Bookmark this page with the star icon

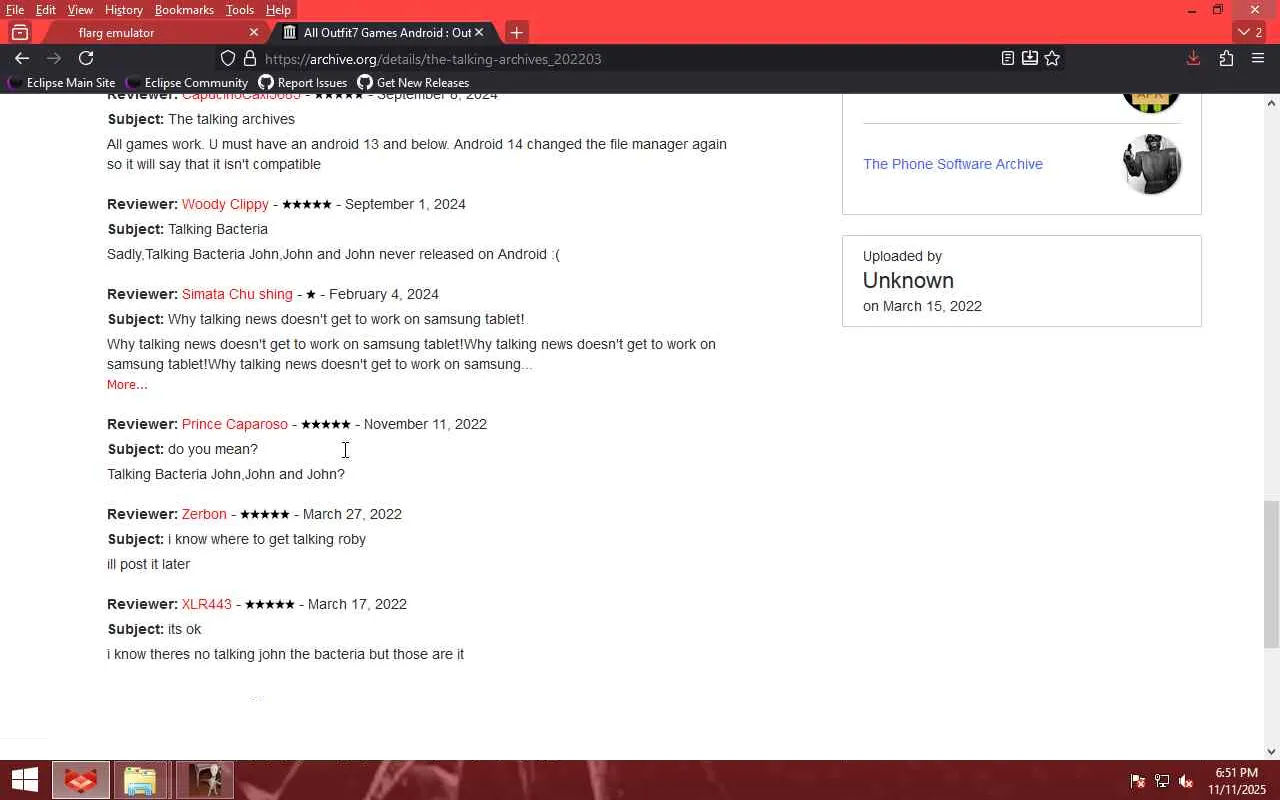(x=1052, y=58)
